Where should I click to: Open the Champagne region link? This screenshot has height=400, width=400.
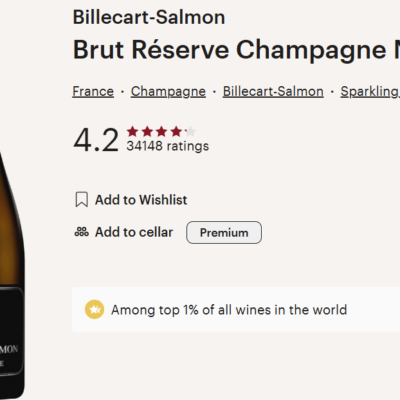(168, 92)
